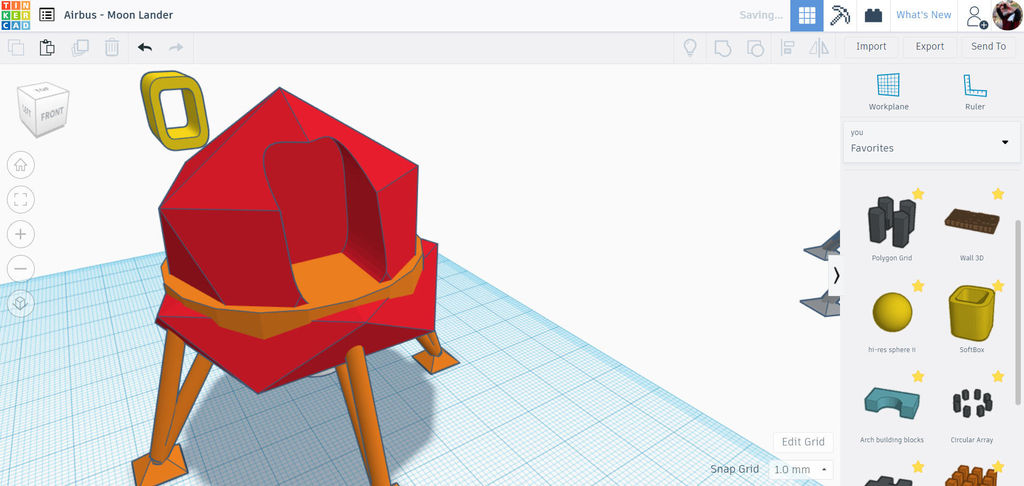This screenshot has height=486, width=1024.
Task: Click the Copy toolbar icon
Action: tap(16, 47)
